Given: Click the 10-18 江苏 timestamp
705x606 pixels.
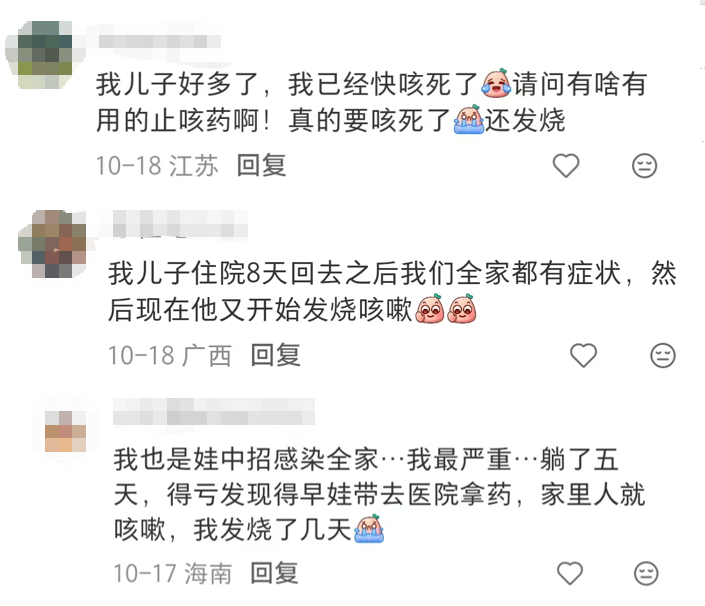Looking at the screenshot, I should pyautogui.click(x=157, y=165).
